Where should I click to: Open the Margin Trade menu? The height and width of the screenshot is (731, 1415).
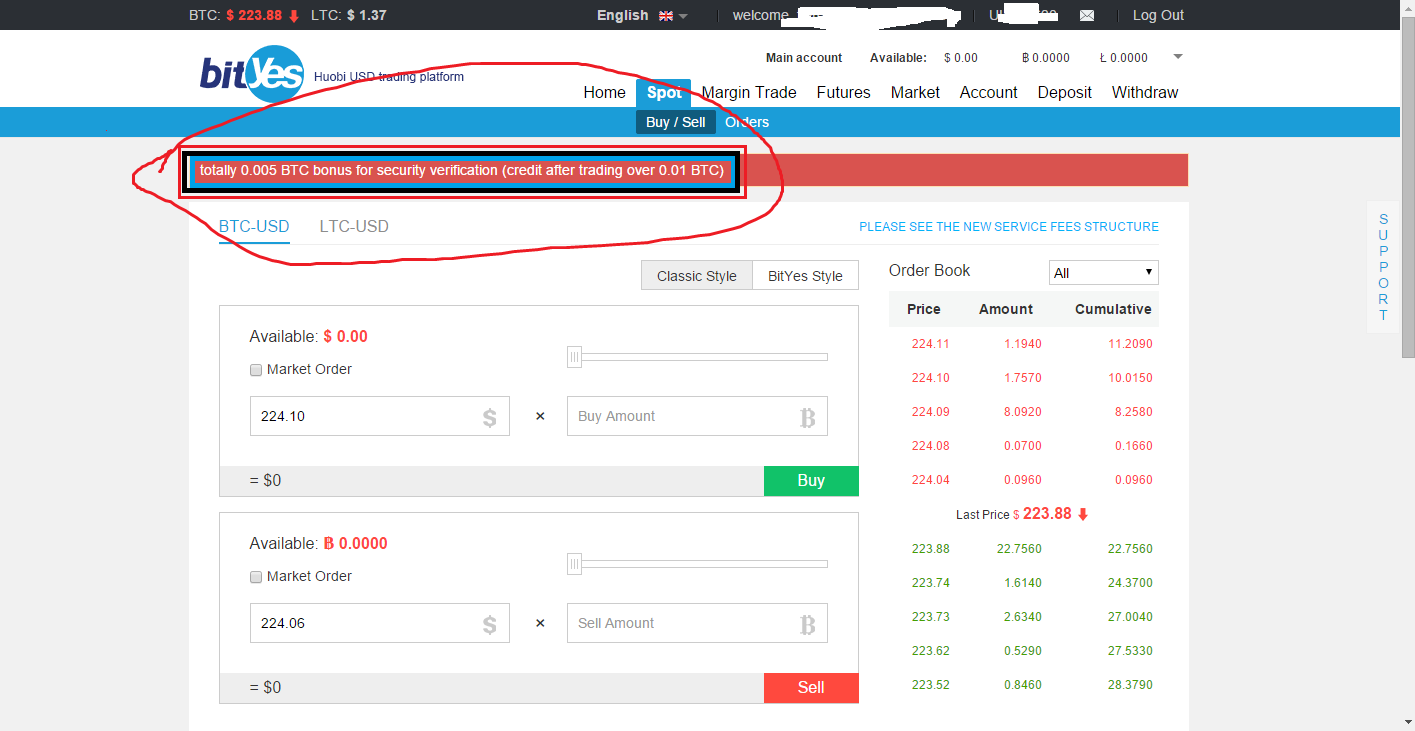[x=749, y=92]
